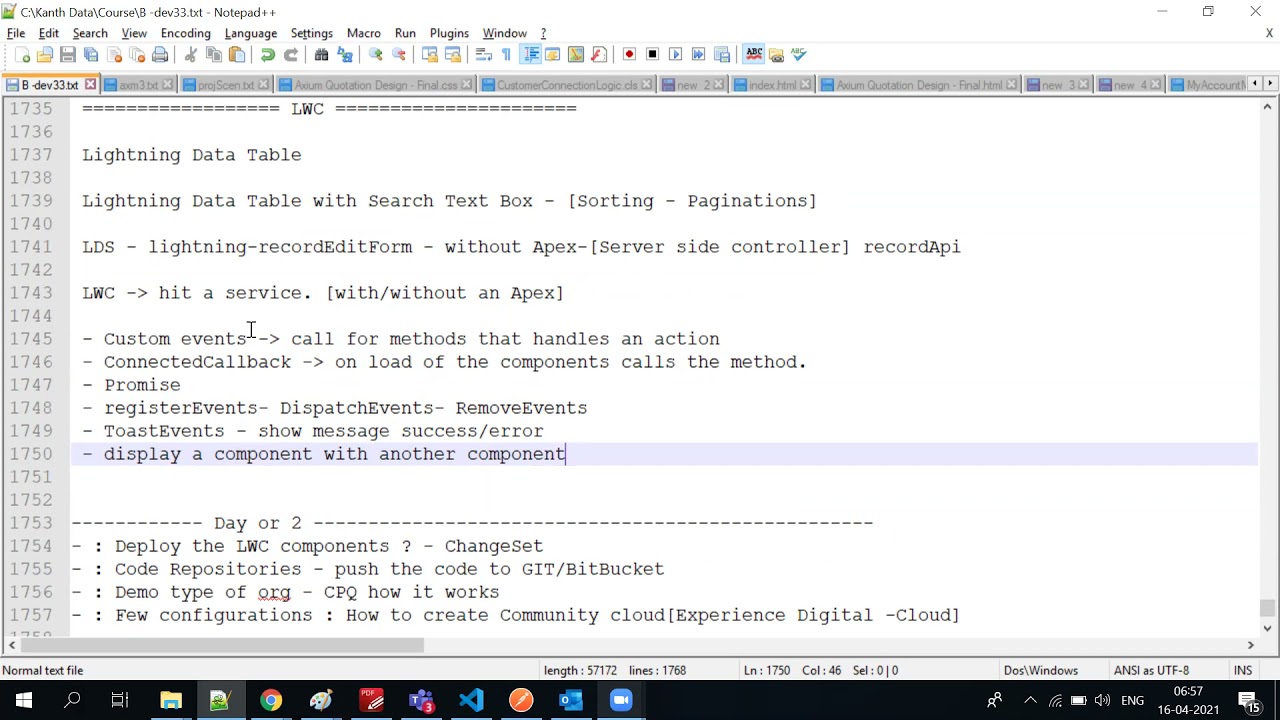This screenshot has width=1280, height=720.
Task: Click the 'Lightning Data Table' line 1737
Action: point(191,155)
